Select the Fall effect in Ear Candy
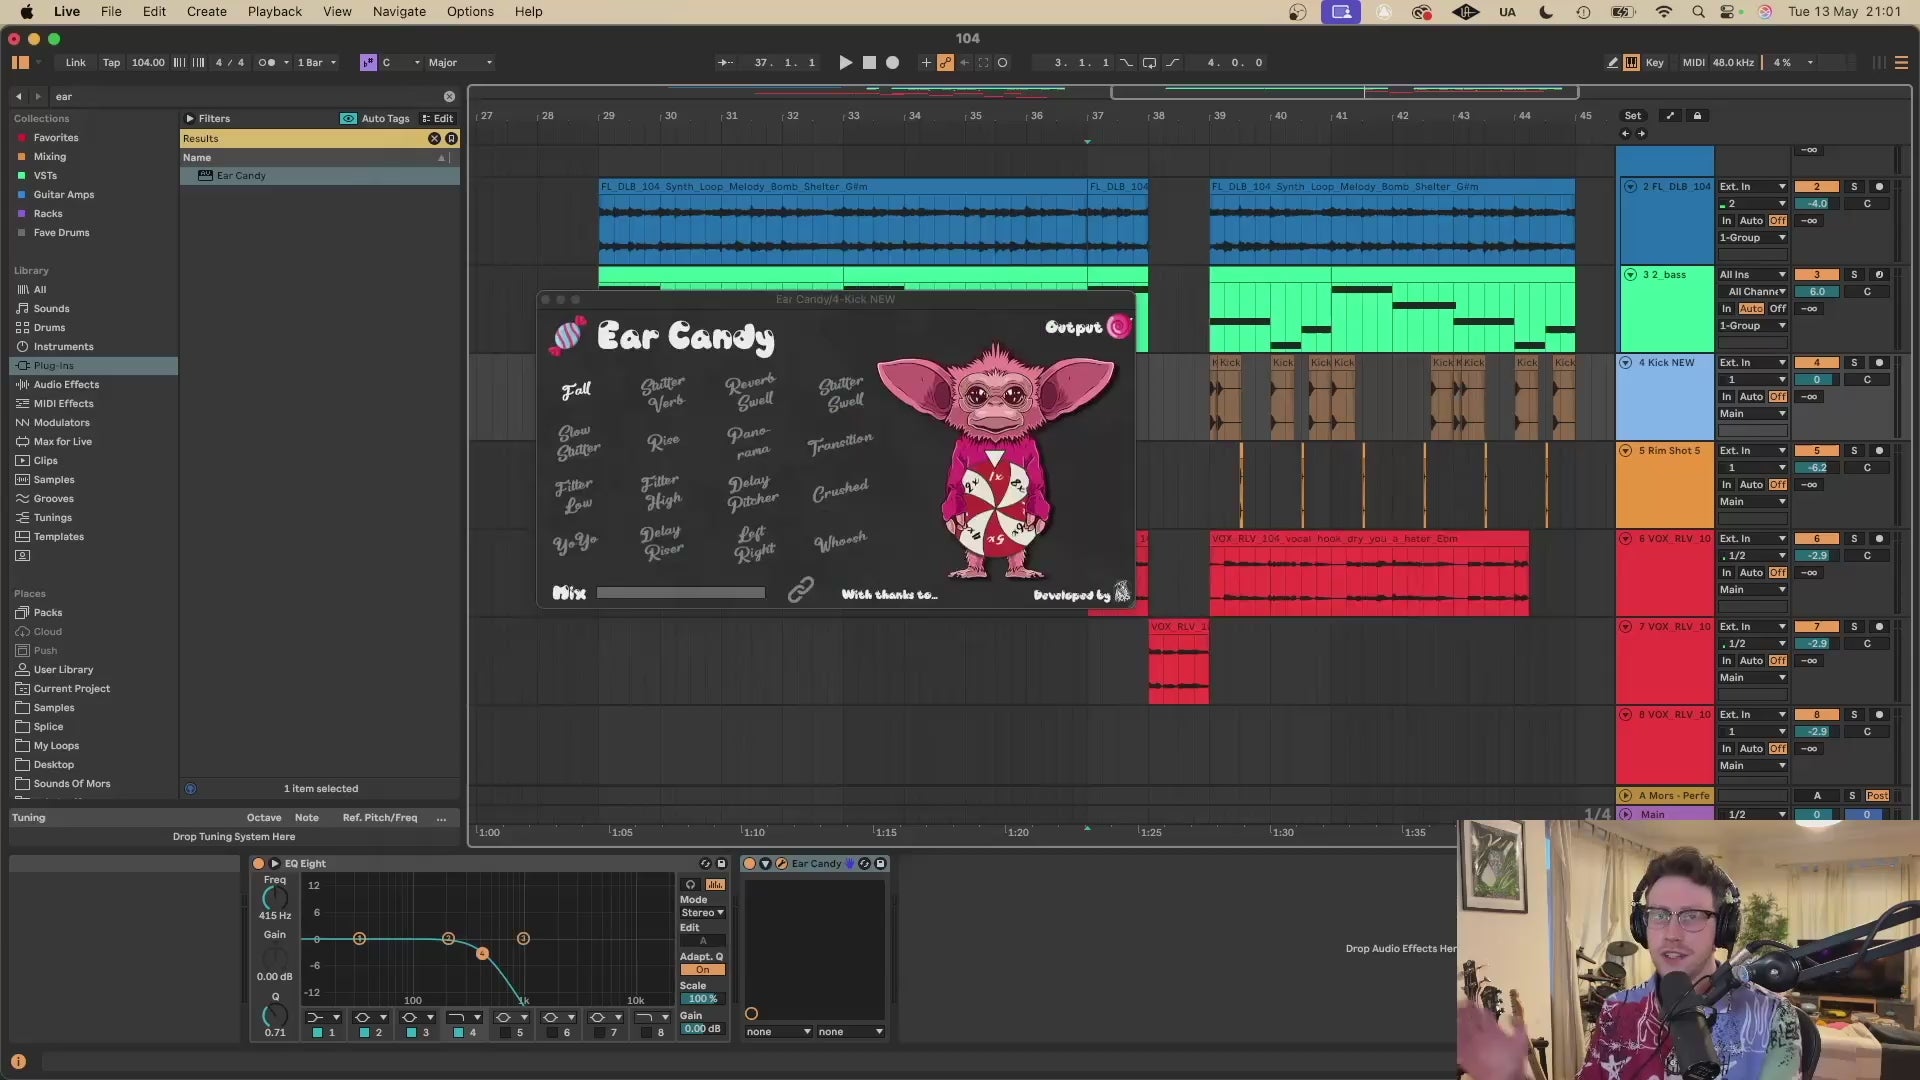Image resolution: width=1920 pixels, height=1080 pixels. pyautogui.click(x=576, y=390)
